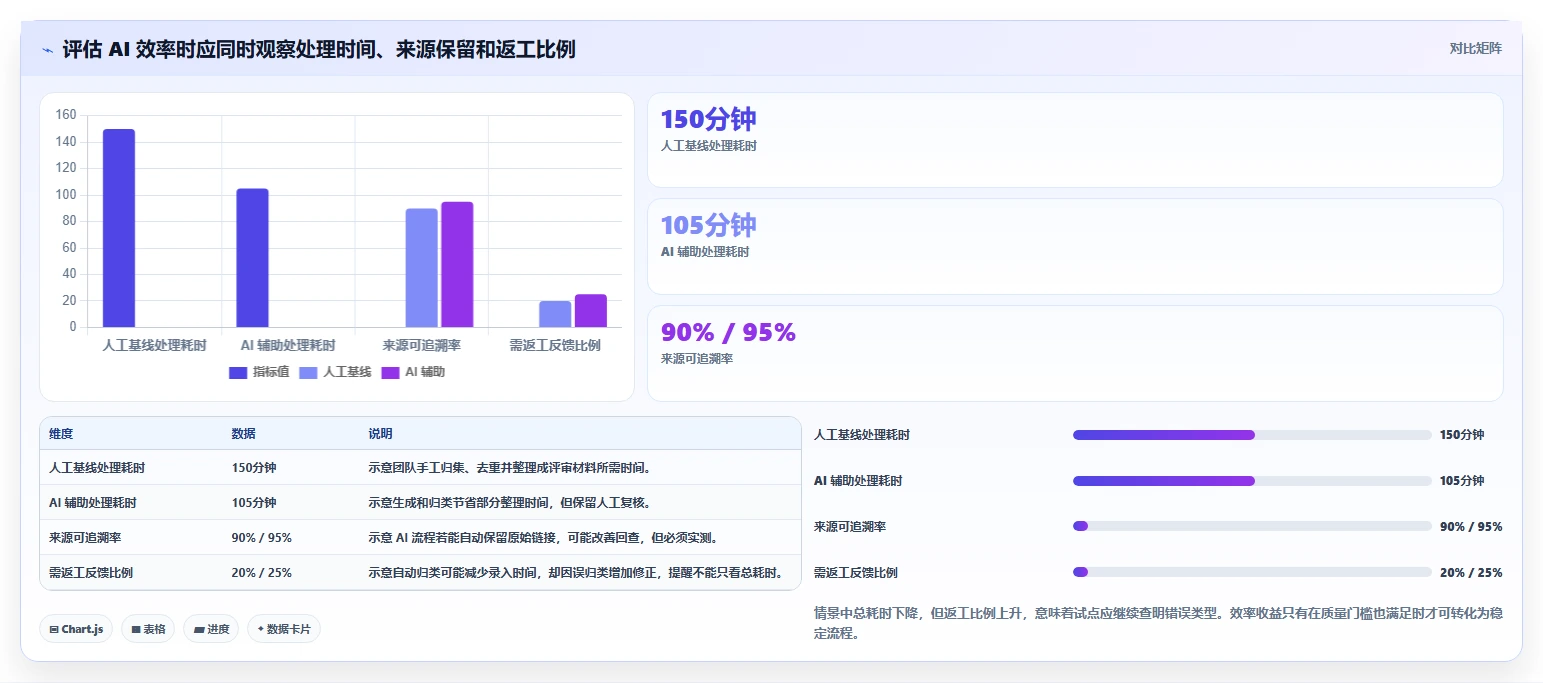Click the 150分钟 stat card value
This screenshot has width=1543, height=683.
point(708,119)
